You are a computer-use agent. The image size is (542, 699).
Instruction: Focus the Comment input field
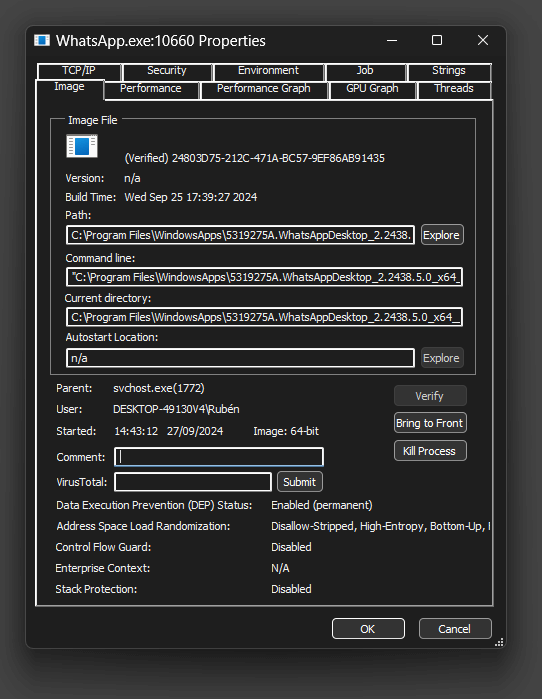pos(219,457)
